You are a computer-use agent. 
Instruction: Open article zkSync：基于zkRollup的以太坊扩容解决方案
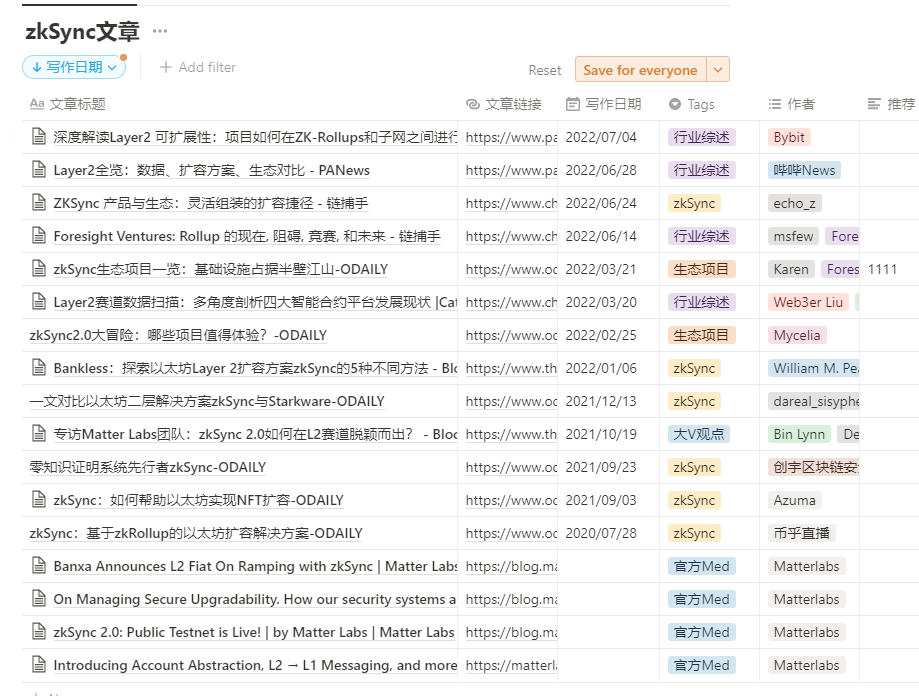196,533
